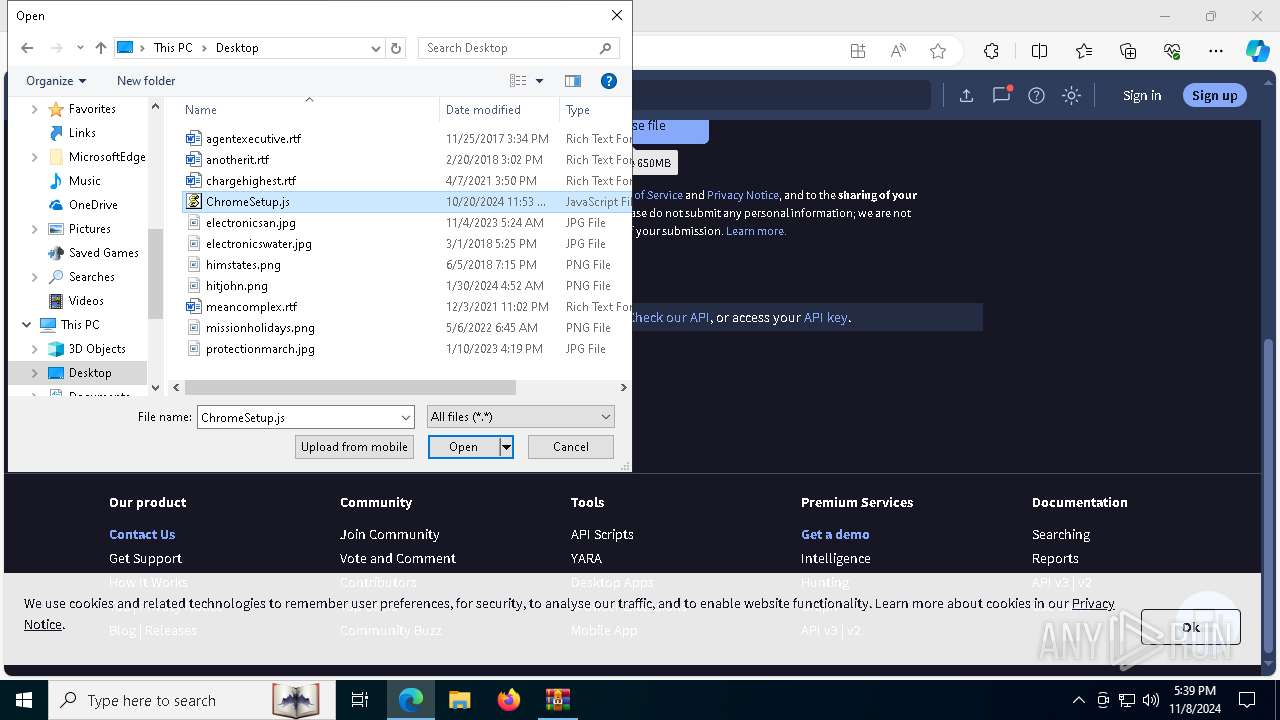Click the horizontal scrollbar in file list
This screenshot has width=1280, height=720.
tap(350, 387)
